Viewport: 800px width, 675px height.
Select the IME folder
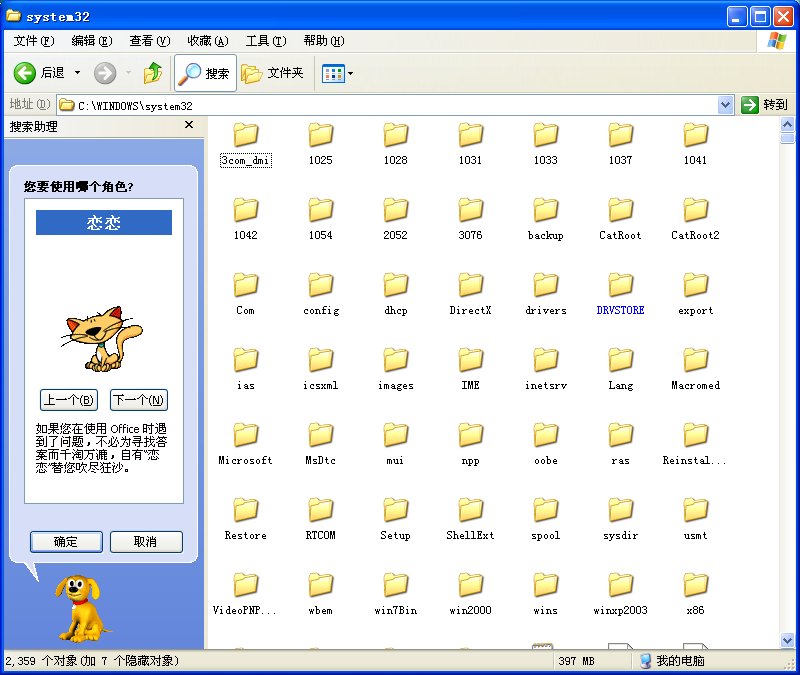point(470,370)
